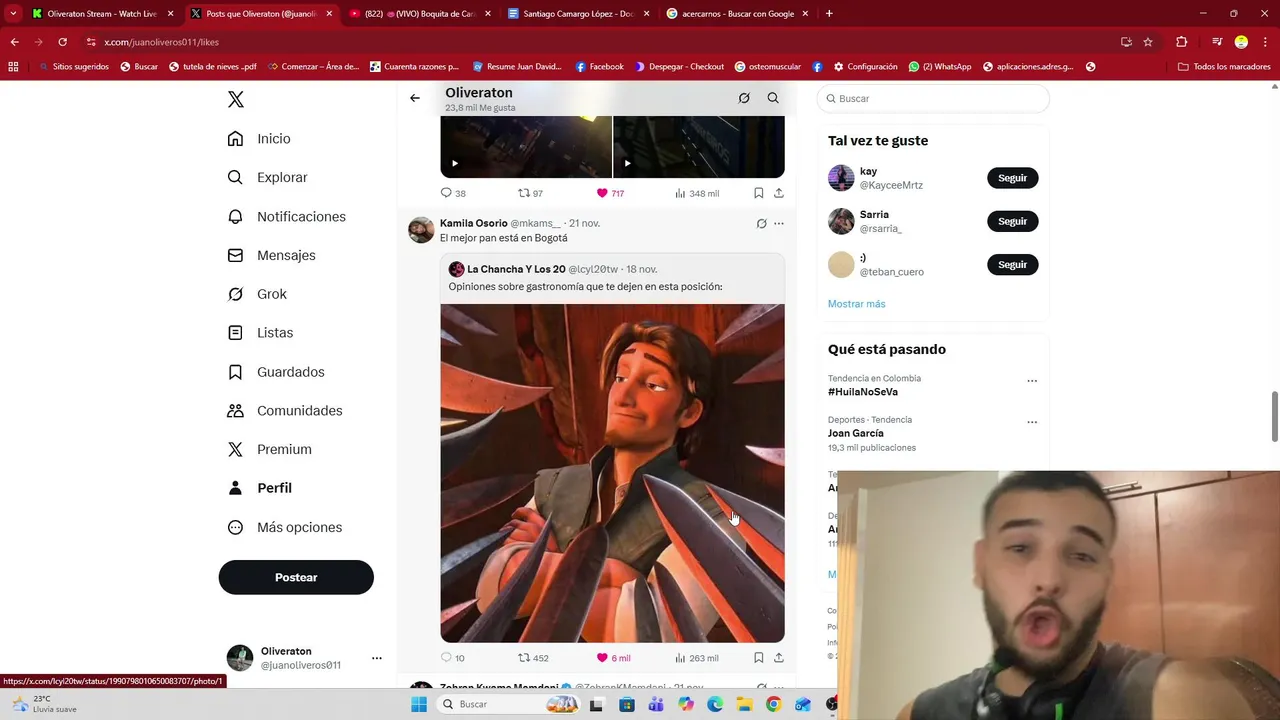
Task: View stats of 348 mil views post
Action: click(x=697, y=193)
